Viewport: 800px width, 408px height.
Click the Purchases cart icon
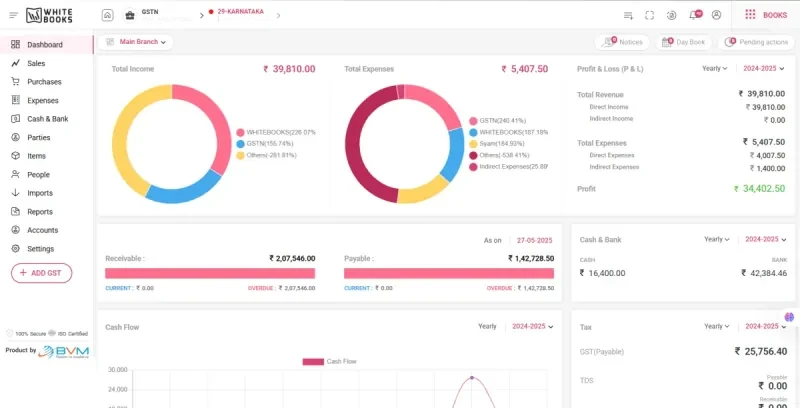click(x=15, y=82)
